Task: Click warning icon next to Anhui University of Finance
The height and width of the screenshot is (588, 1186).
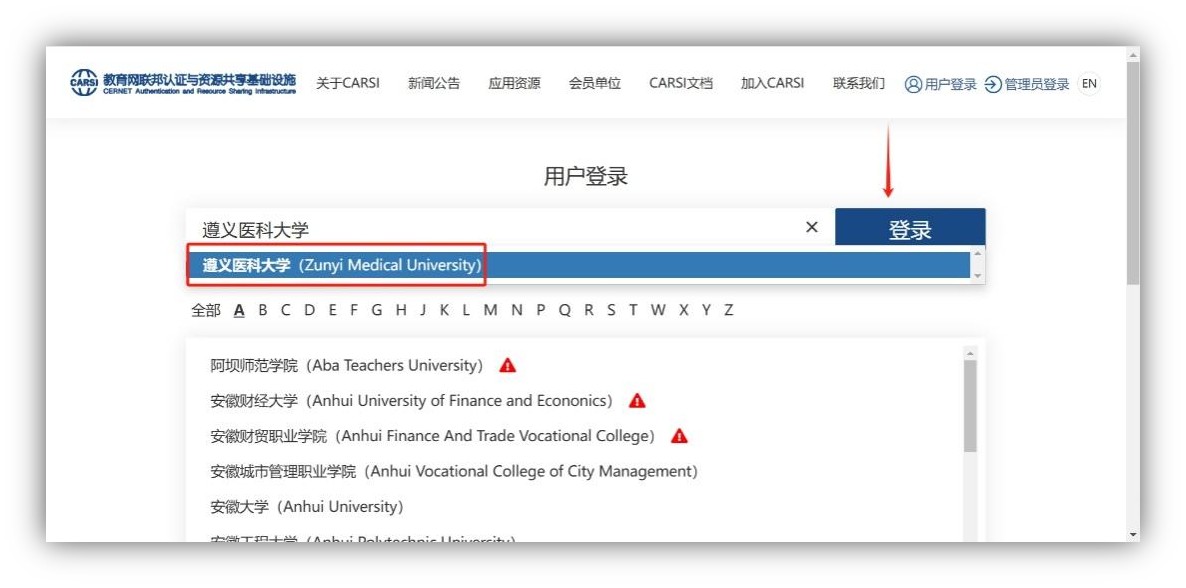Action: click(637, 401)
